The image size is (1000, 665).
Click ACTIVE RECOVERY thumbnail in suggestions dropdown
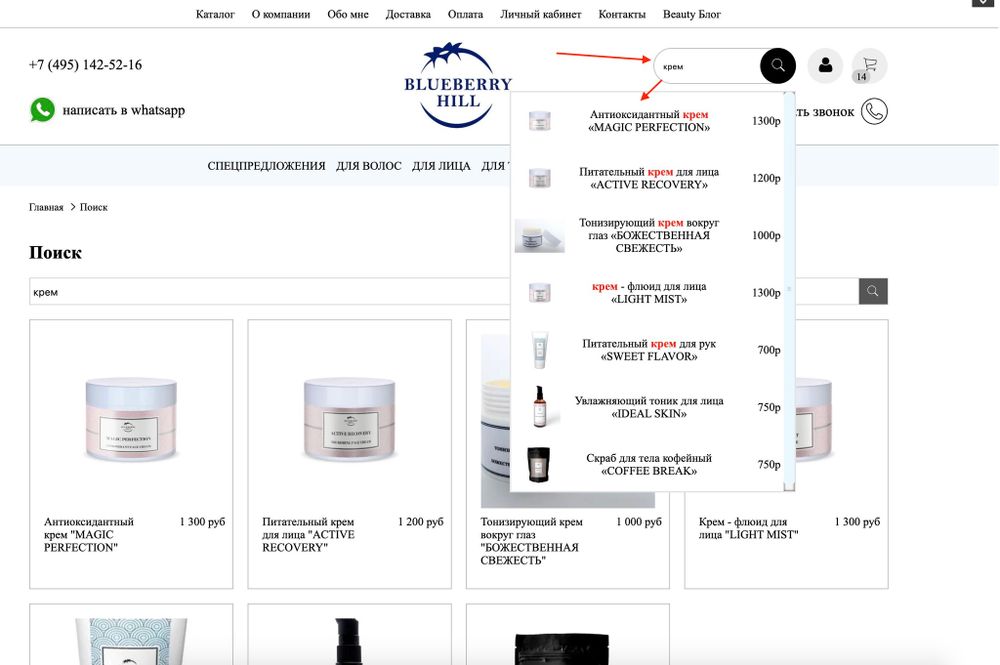pyautogui.click(x=540, y=178)
